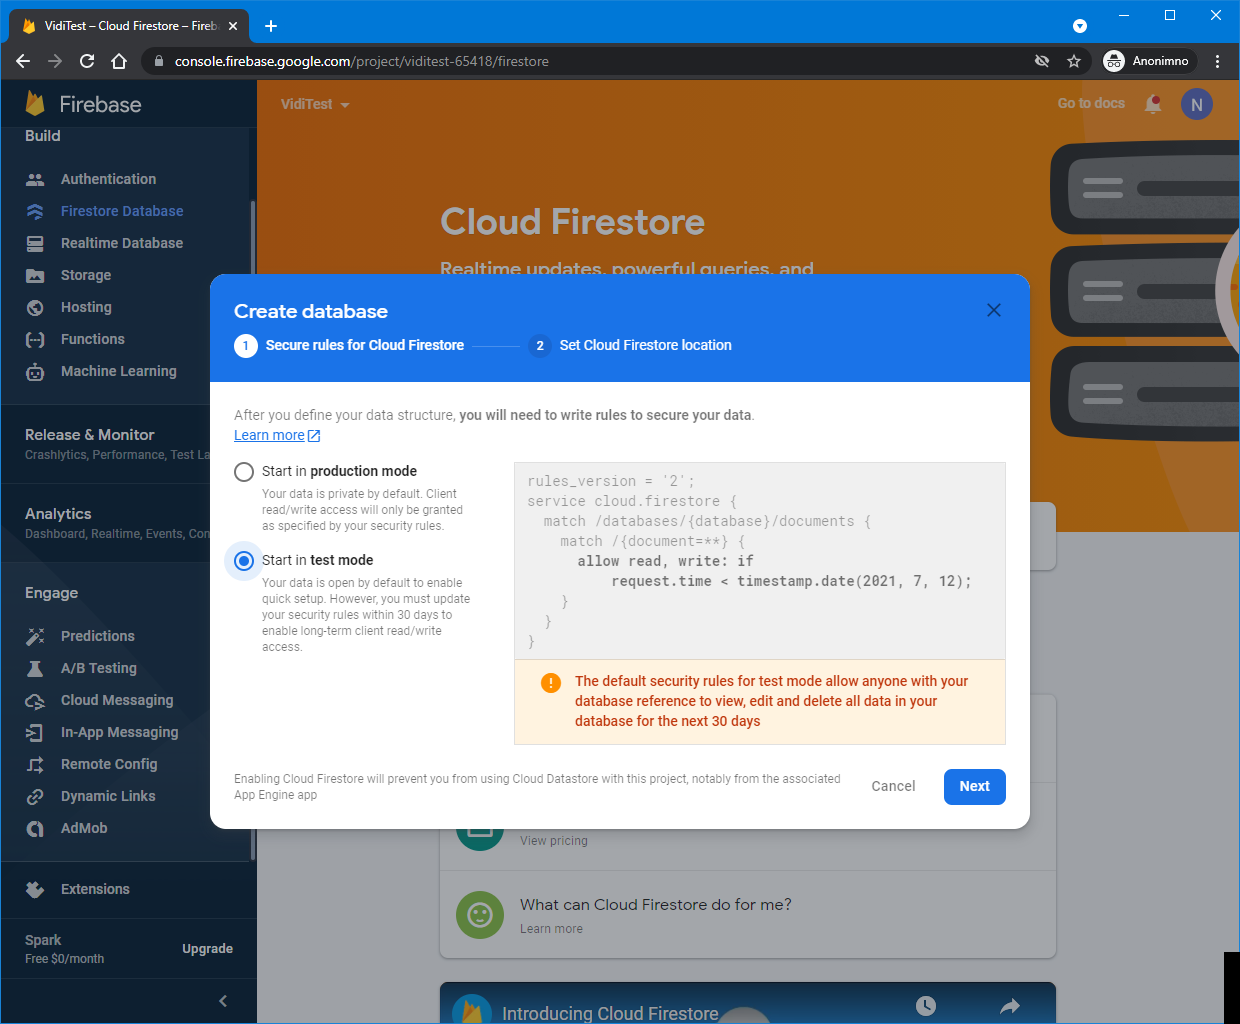Close the VidiTest Cloud Firestore tab
1240x1024 pixels.
click(x=233, y=26)
